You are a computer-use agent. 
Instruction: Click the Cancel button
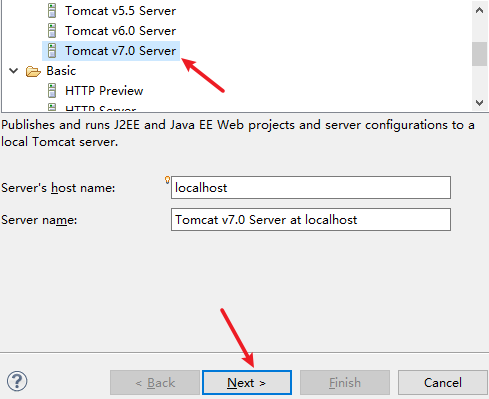(443, 382)
